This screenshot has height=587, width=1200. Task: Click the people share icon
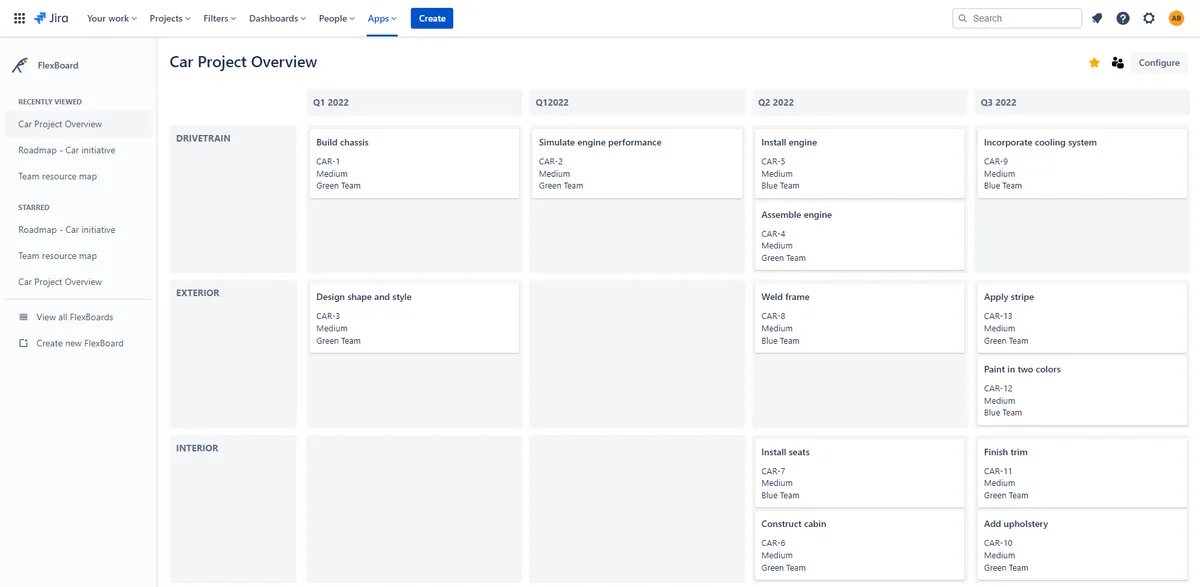pos(1118,63)
